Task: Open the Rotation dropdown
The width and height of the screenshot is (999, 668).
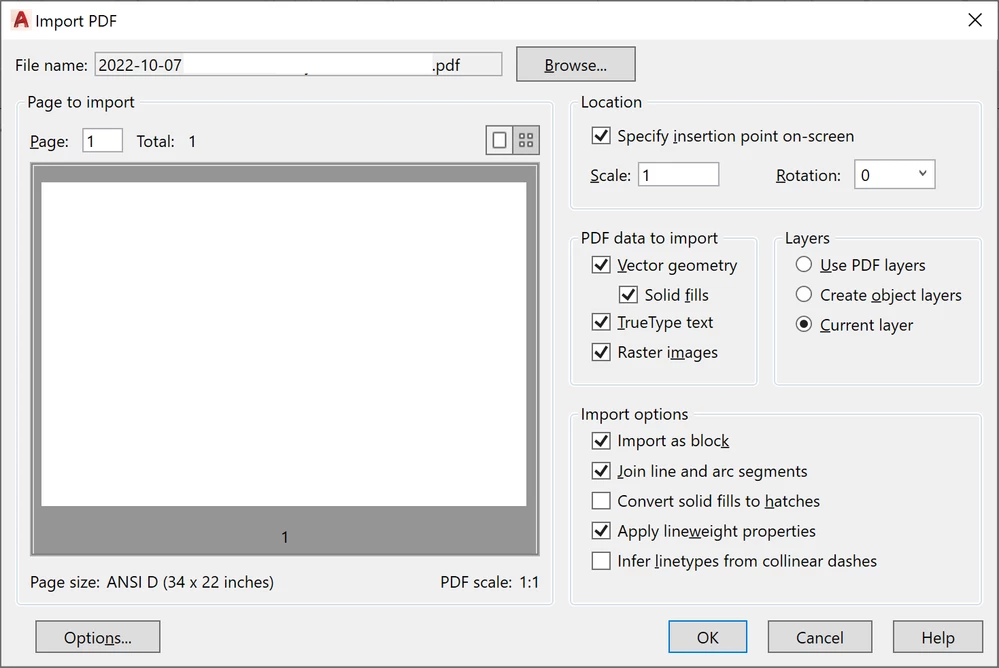Action: [922, 174]
